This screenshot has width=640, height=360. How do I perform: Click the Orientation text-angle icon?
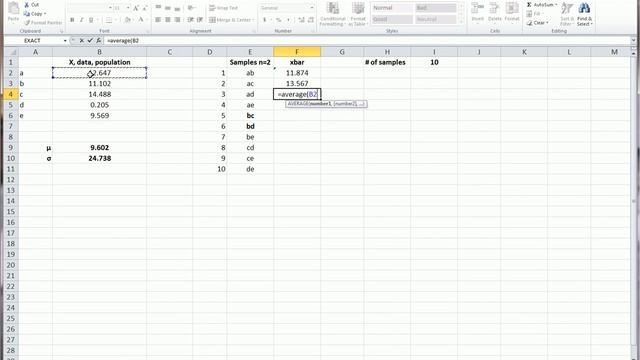191,8
